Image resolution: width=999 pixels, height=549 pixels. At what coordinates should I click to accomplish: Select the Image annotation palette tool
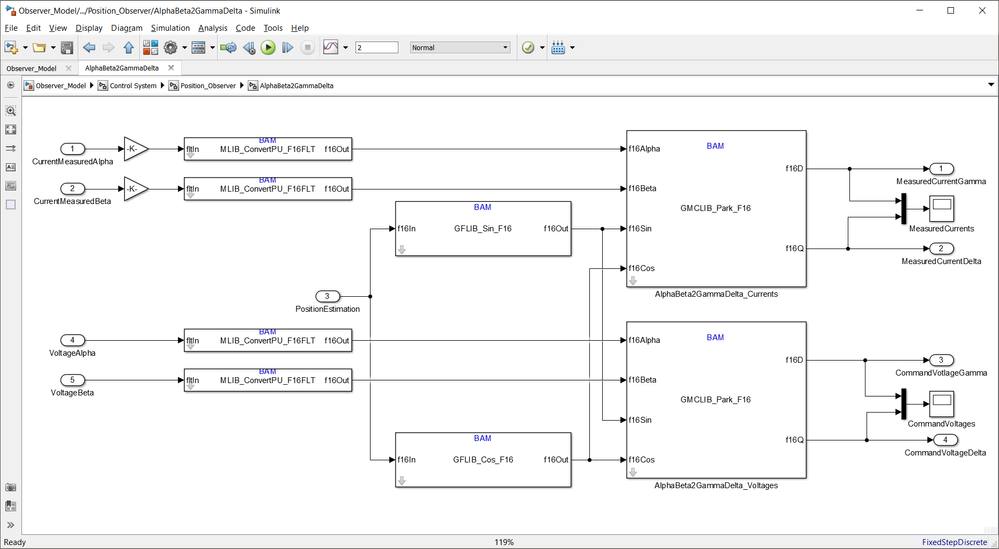point(11,186)
